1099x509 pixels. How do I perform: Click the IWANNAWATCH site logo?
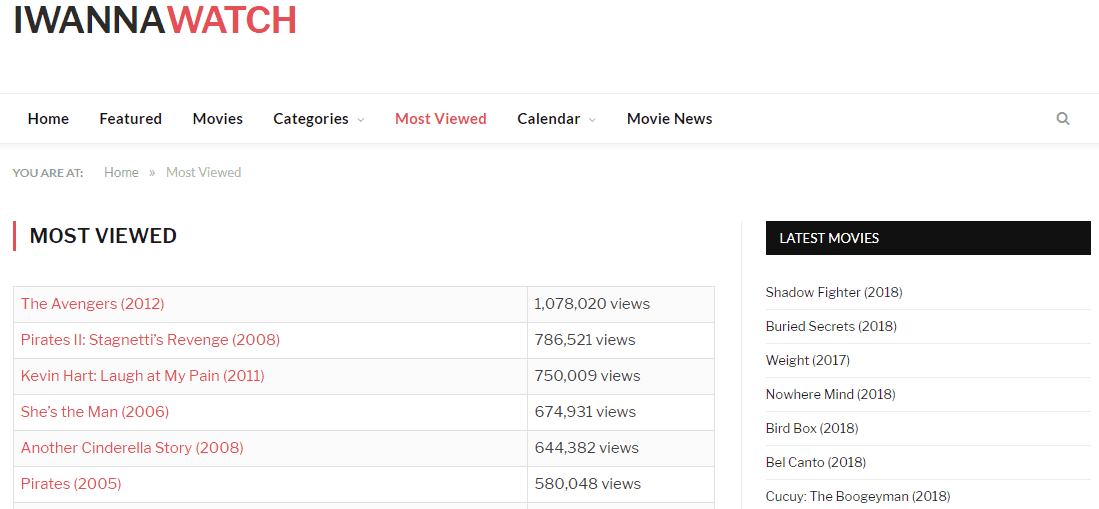point(155,20)
